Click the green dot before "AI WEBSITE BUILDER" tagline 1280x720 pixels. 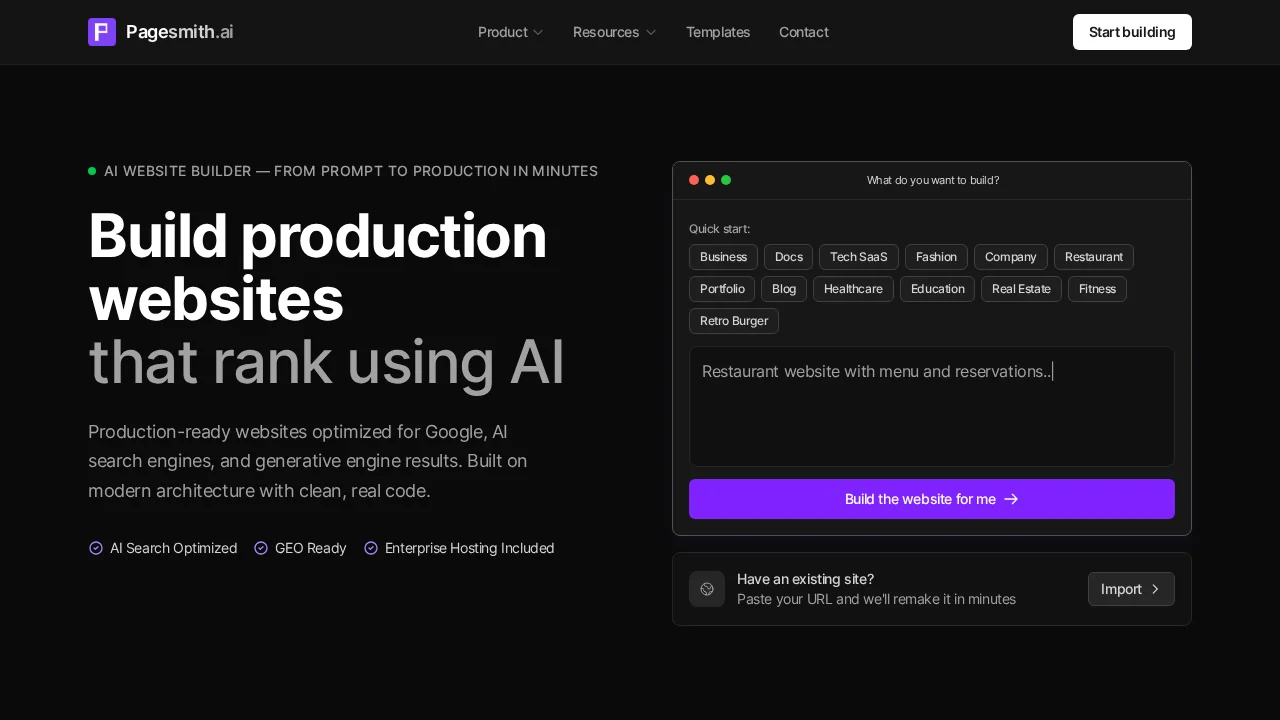(92, 170)
